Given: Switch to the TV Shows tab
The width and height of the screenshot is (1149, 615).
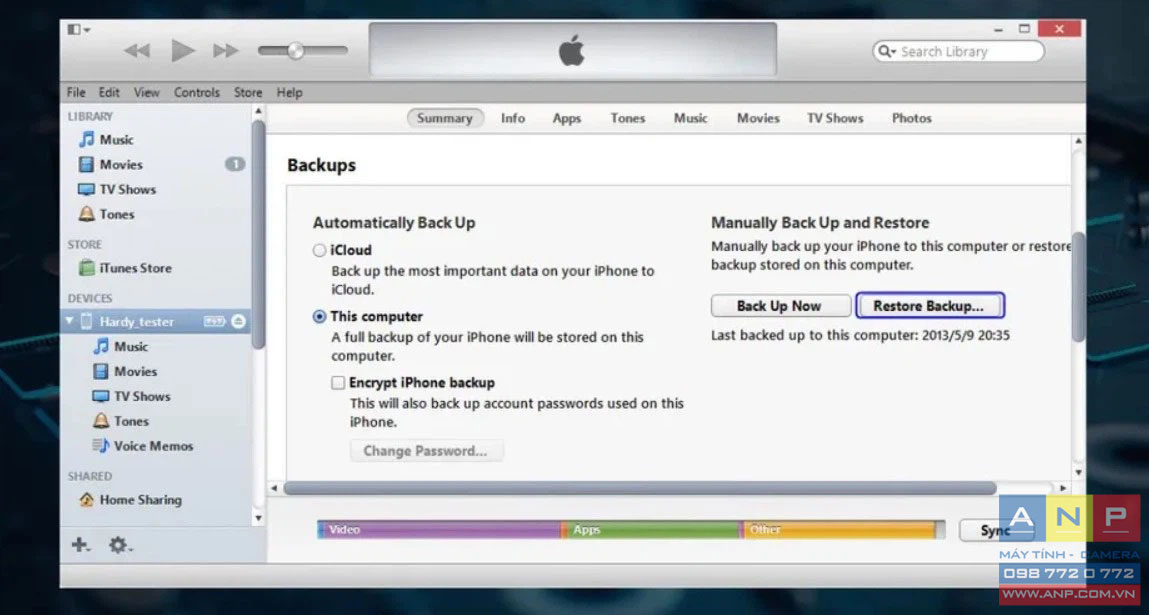Looking at the screenshot, I should [835, 118].
